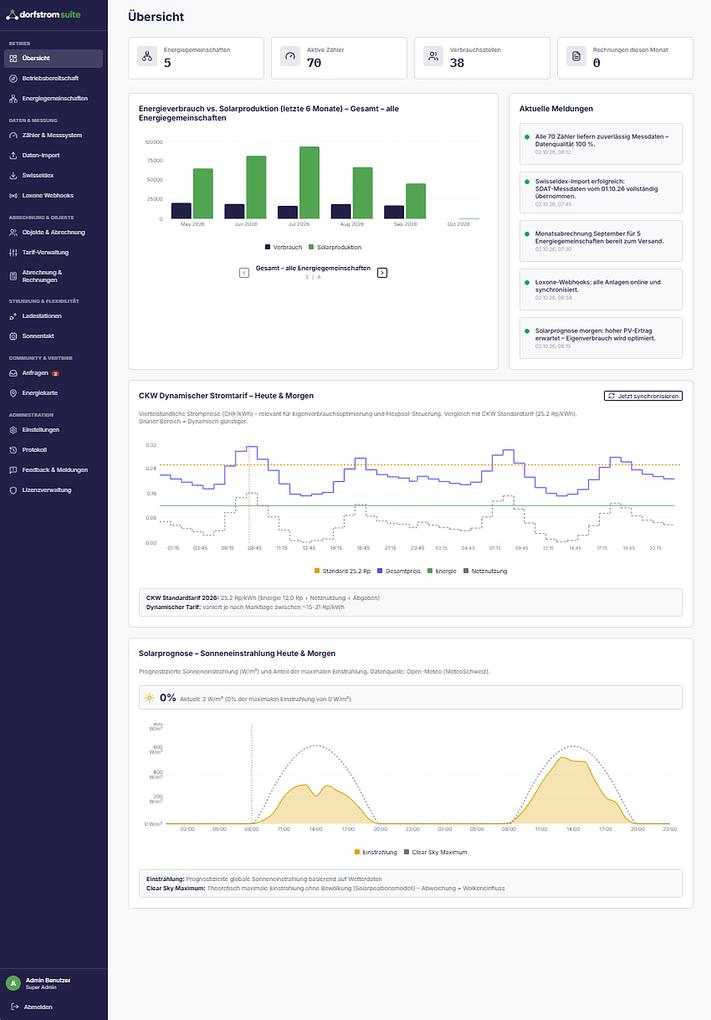Open the Swisseldex-Import erfolgreich message

point(601,193)
